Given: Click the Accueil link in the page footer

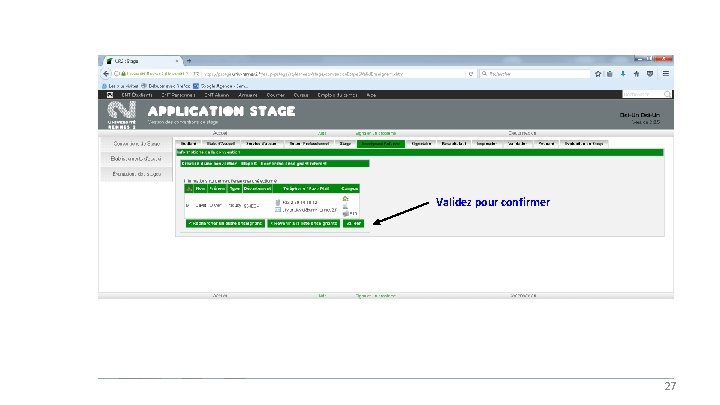Looking at the screenshot, I should (220, 296).
